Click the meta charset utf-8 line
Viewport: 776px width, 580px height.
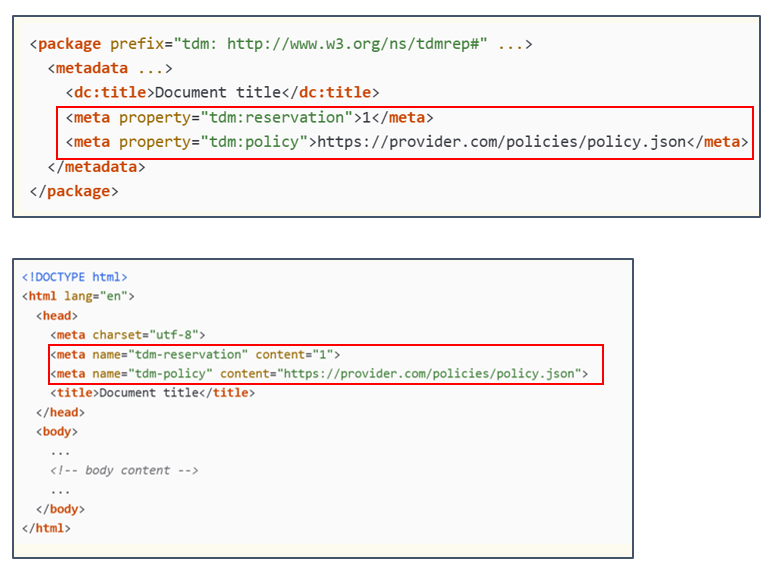click(x=128, y=335)
